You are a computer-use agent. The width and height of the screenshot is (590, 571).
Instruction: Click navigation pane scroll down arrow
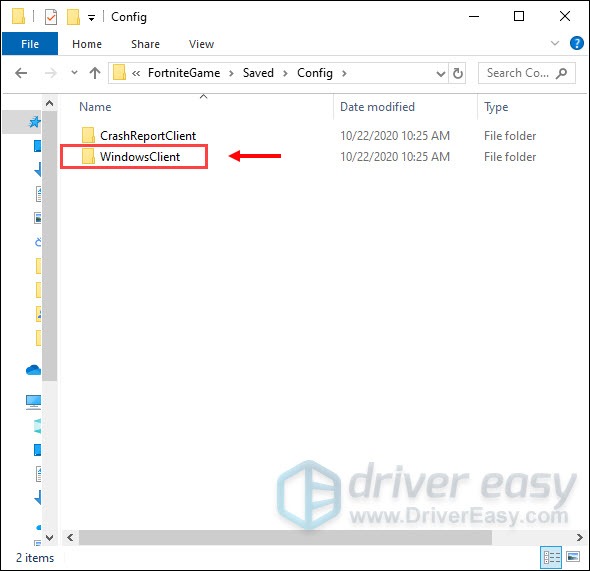click(50, 538)
